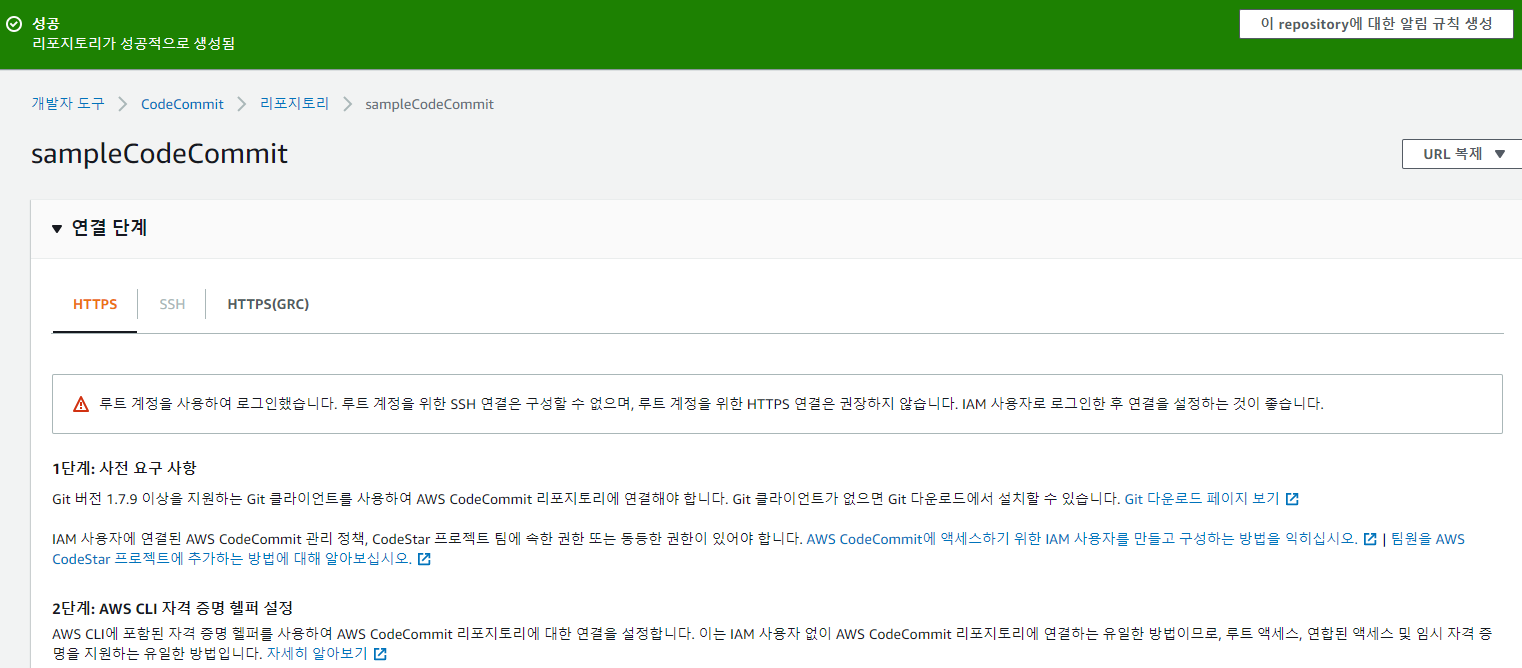Open link about creating IAM user for CodeCommit
The height and width of the screenshot is (668, 1522).
[x=1082, y=539]
